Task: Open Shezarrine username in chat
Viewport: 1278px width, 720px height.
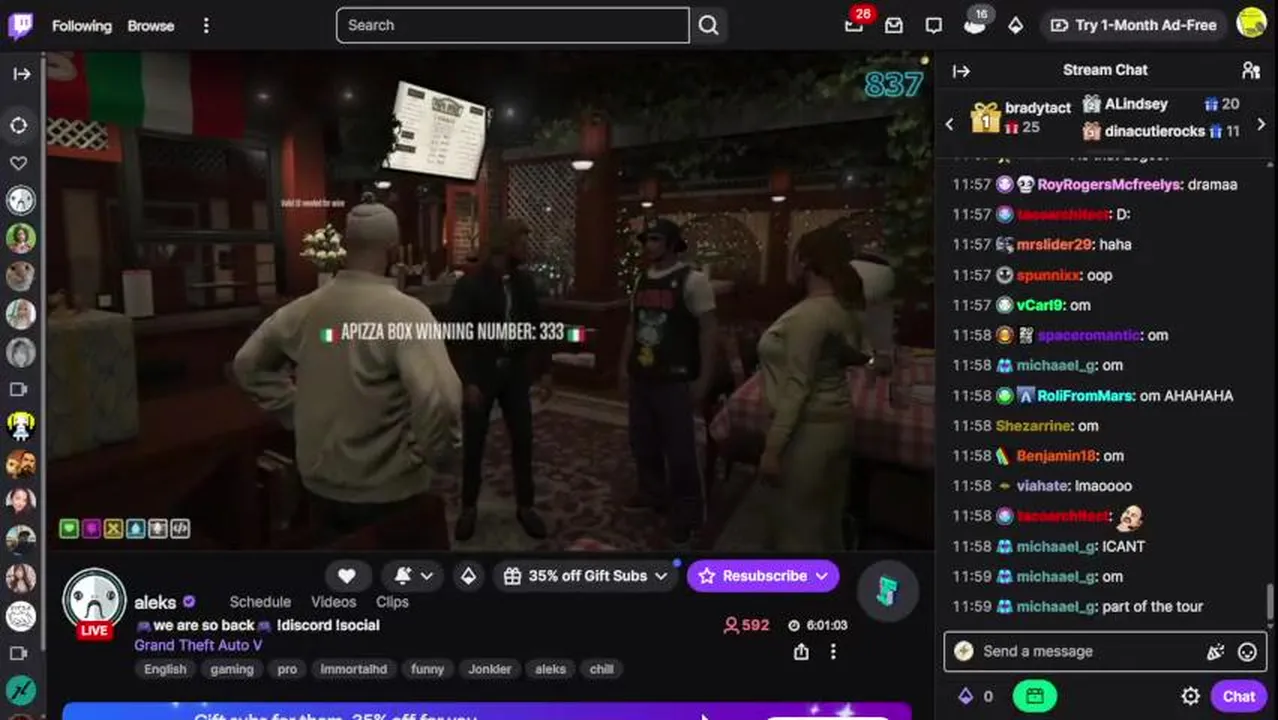Action: 1034,426
